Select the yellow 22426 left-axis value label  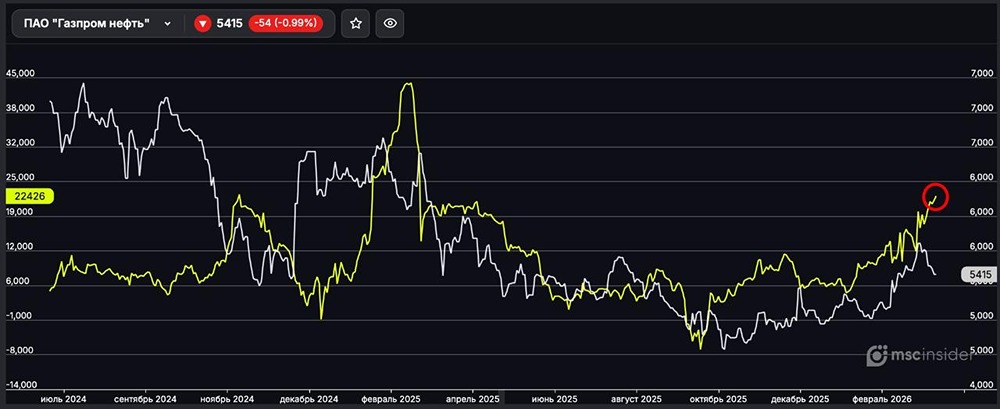pos(27,196)
